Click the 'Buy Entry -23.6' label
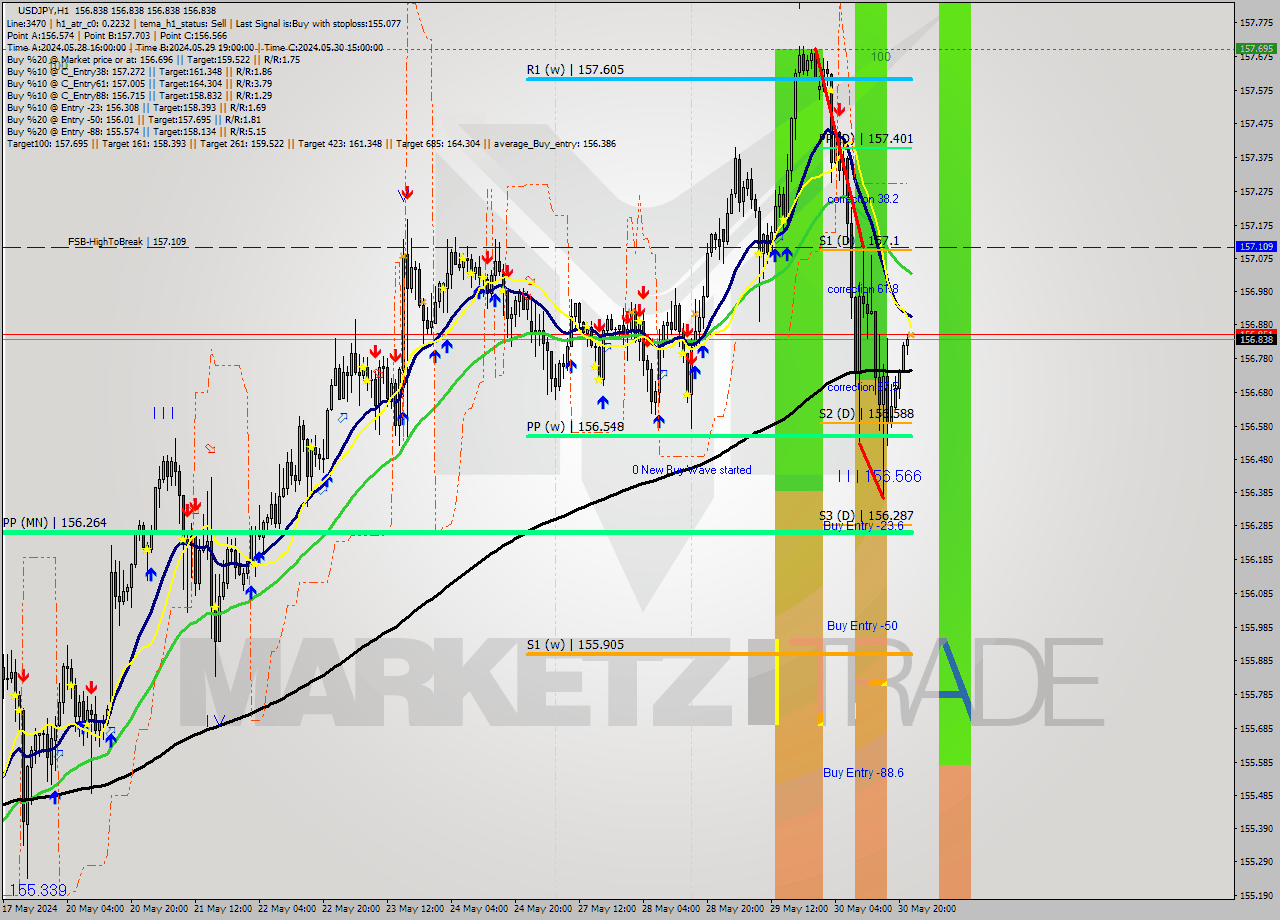This screenshot has height=920, width=1280. pyautogui.click(x=863, y=526)
